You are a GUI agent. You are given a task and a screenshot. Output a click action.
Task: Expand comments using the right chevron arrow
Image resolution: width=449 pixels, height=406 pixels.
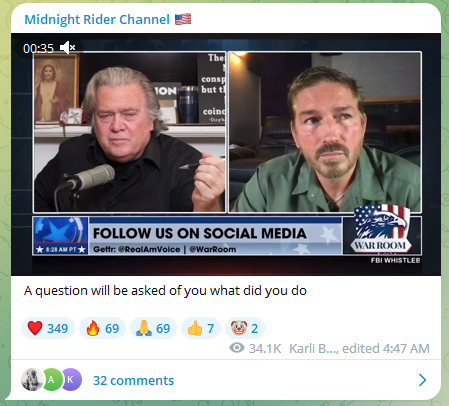(422, 380)
